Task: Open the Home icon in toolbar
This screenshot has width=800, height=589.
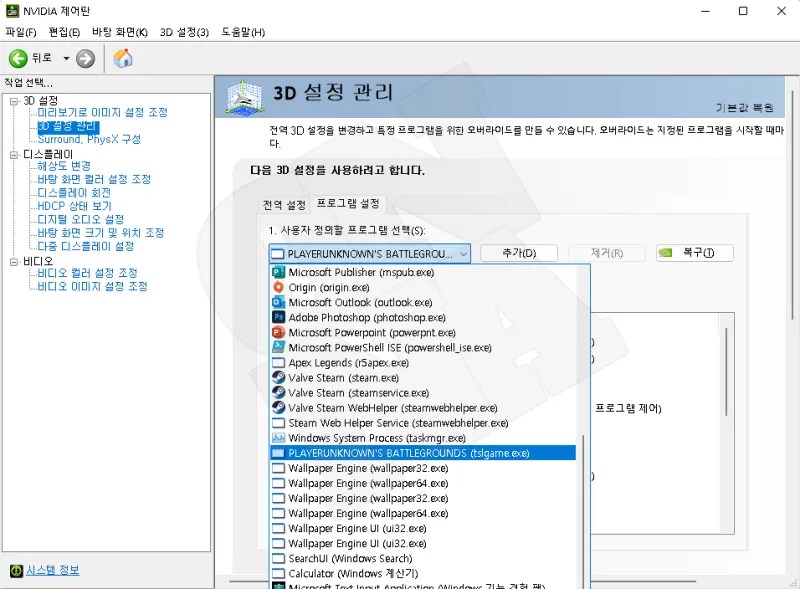Action: coord(123,59)
